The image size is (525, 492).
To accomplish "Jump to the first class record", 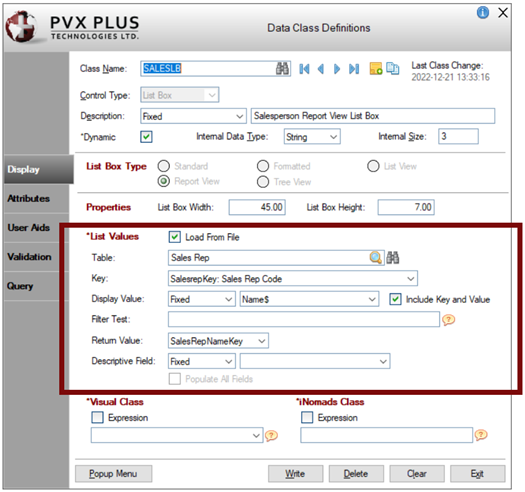I will [x=304, y=69].
